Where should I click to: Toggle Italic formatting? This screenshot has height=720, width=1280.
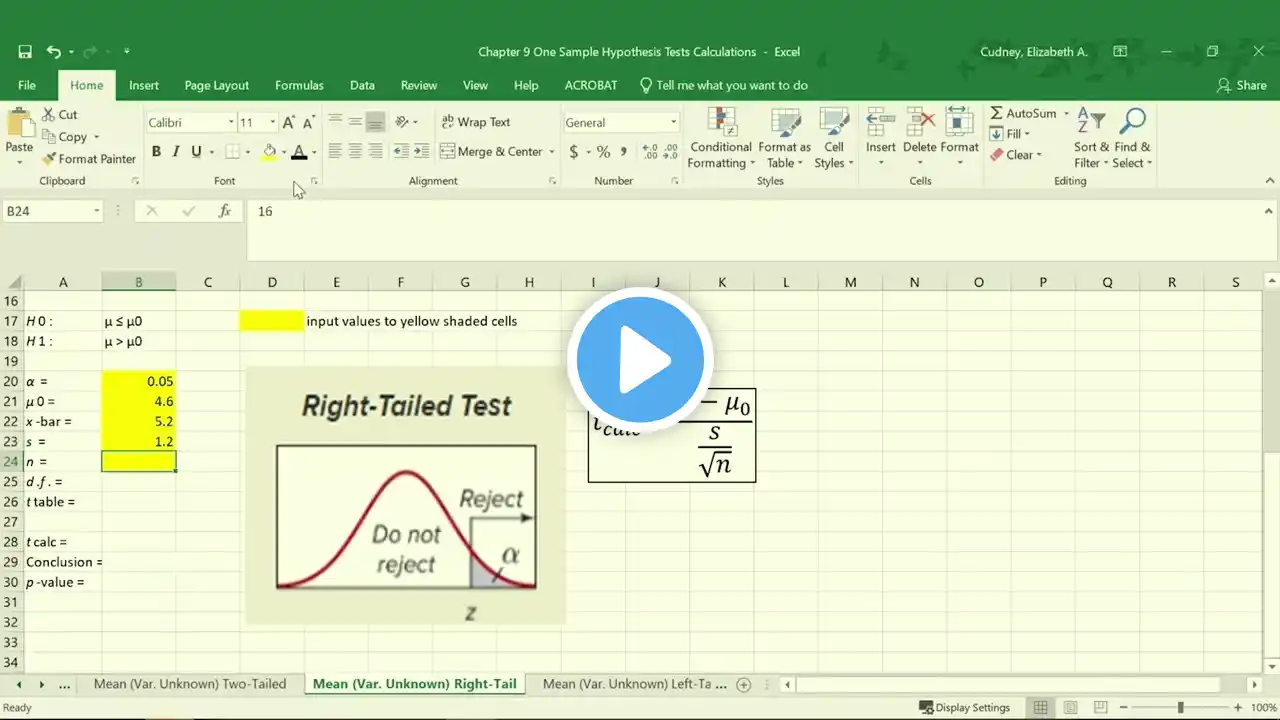pos(176,152)
